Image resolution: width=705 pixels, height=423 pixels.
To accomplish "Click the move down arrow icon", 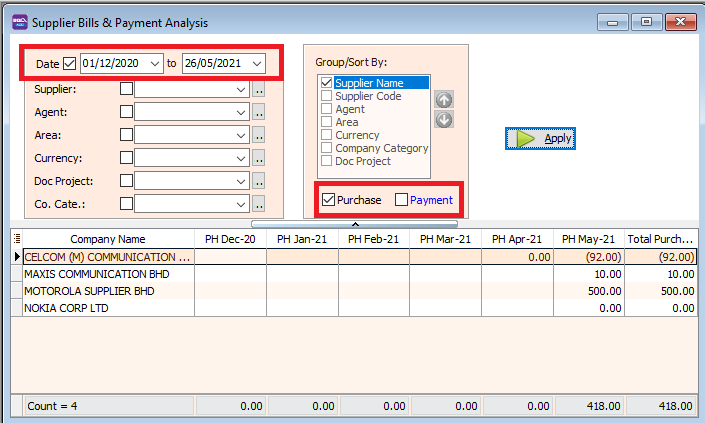I will click(x=444, y=119).
